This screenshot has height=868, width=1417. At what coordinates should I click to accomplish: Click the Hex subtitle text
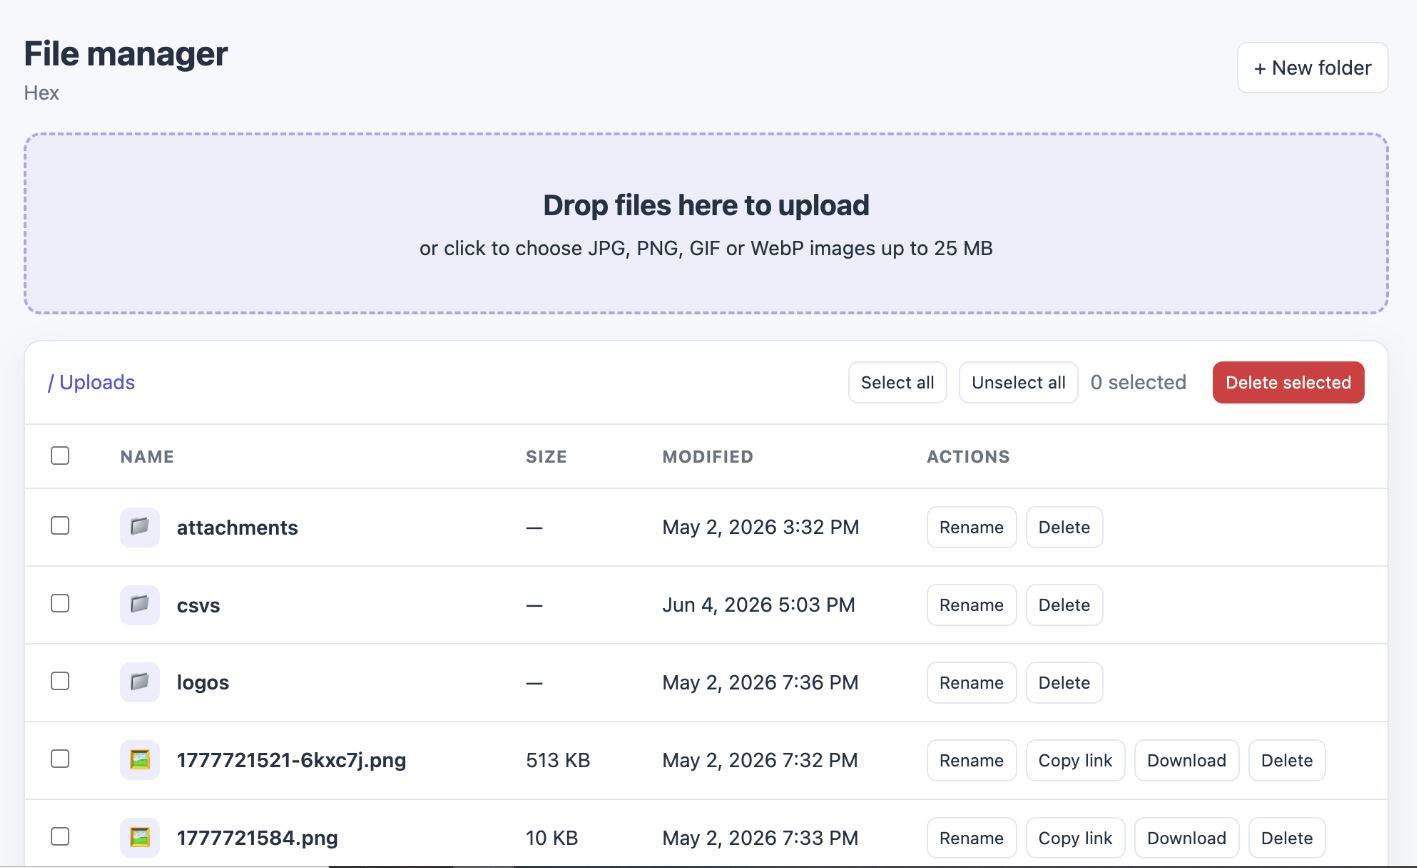point(42,93)
